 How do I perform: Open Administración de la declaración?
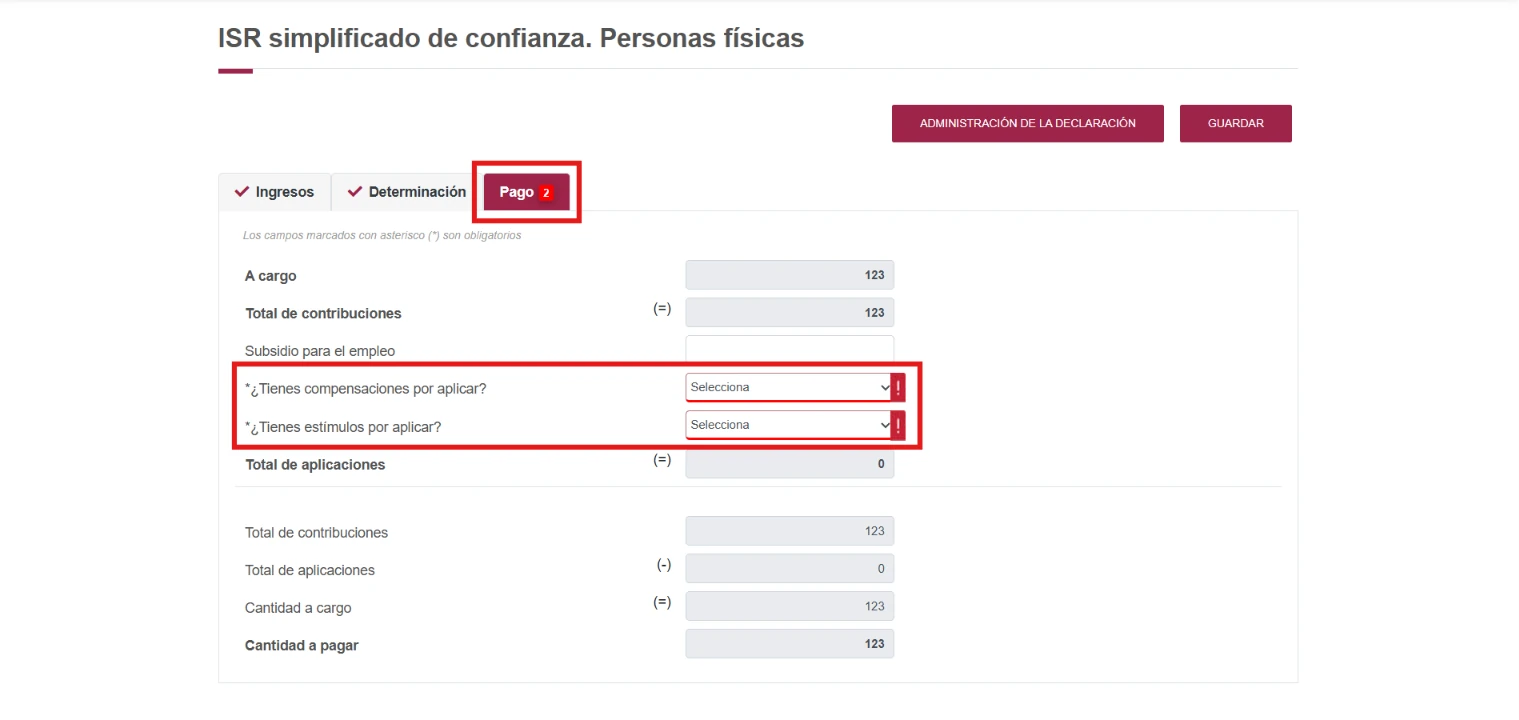pos(1028,123)
